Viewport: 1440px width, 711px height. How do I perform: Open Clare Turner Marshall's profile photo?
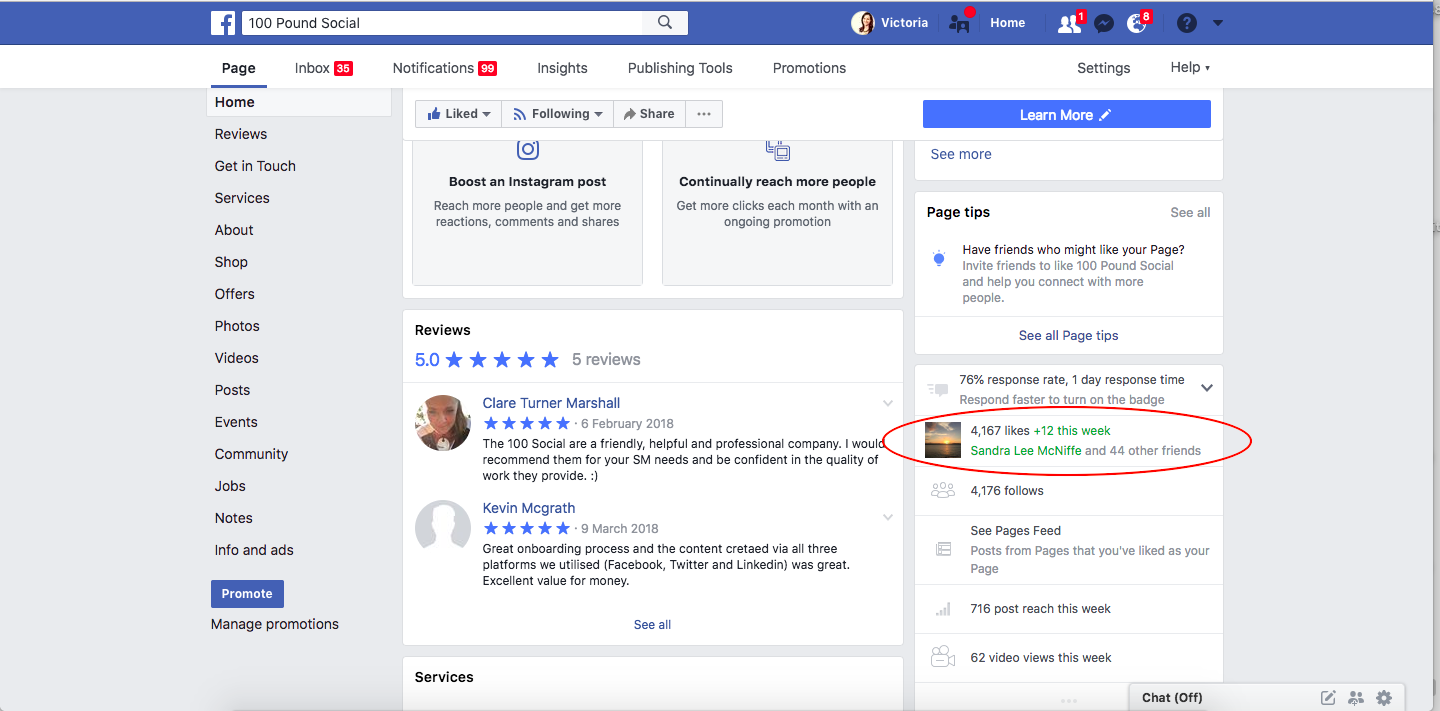tap(443, 423)
